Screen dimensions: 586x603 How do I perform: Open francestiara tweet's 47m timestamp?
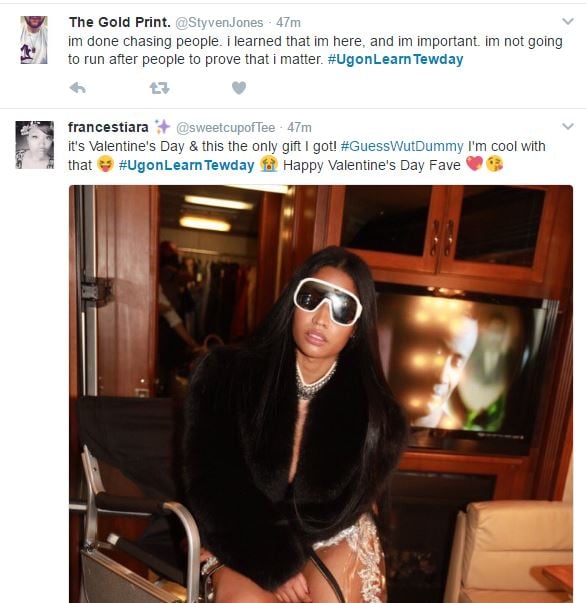[x=300, y=128]
